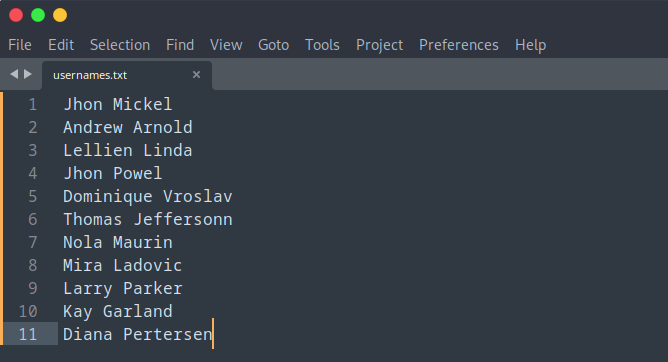Screen dimensions: 668x362
Task: Click the green window button
Action: tap(38, 15)
